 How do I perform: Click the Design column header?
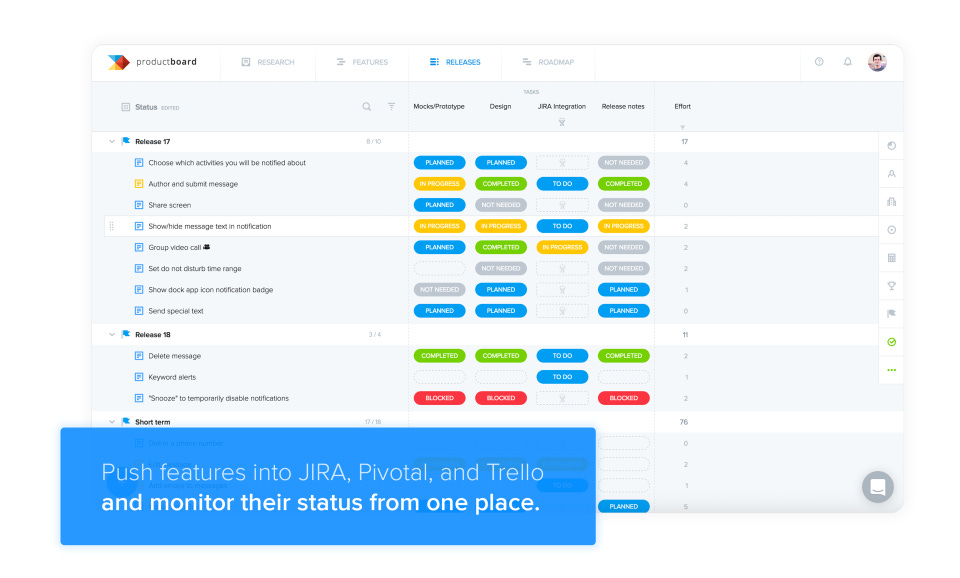tap(500, 107)
